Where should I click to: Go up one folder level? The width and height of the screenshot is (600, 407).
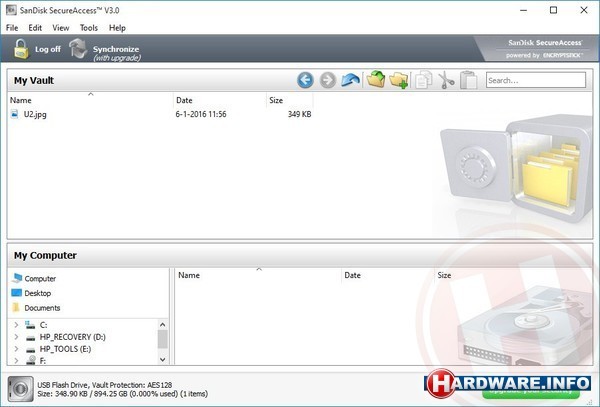[350, 80]
